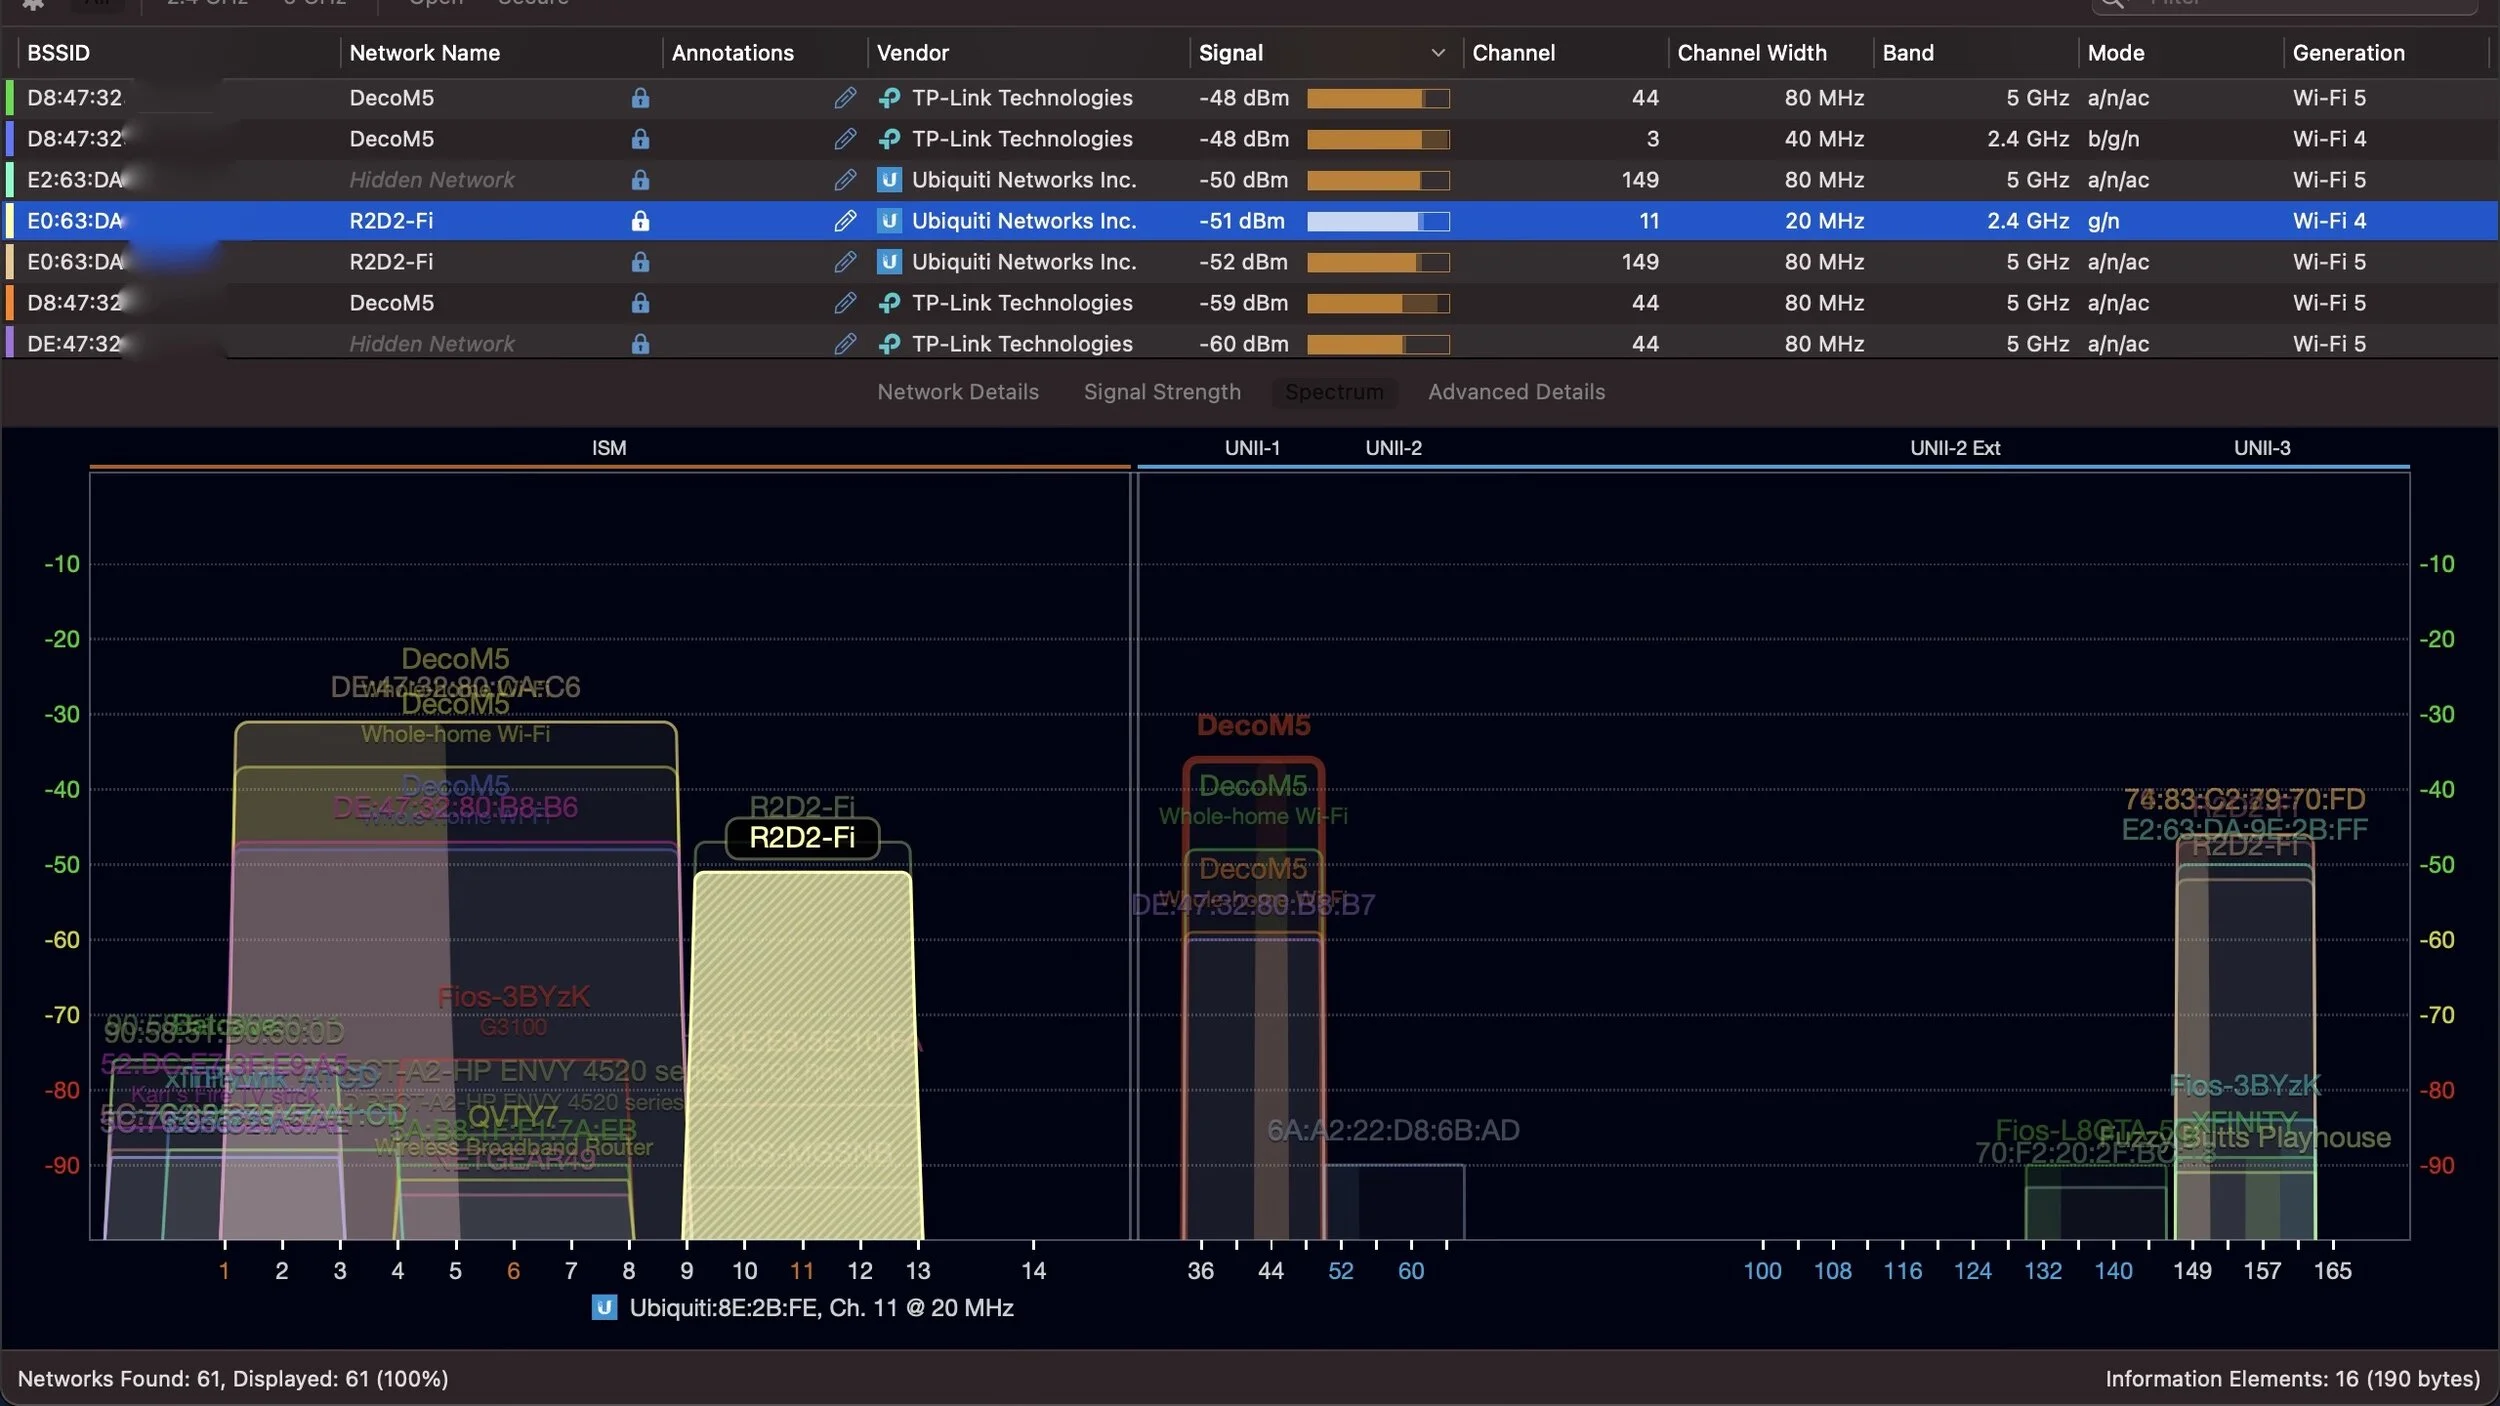Click the lock icon on the 2.4 GHz DecoM5 row
The width and height of the screenshot is (2500, 1406).
pyautogui.click(x=640, y=139)
